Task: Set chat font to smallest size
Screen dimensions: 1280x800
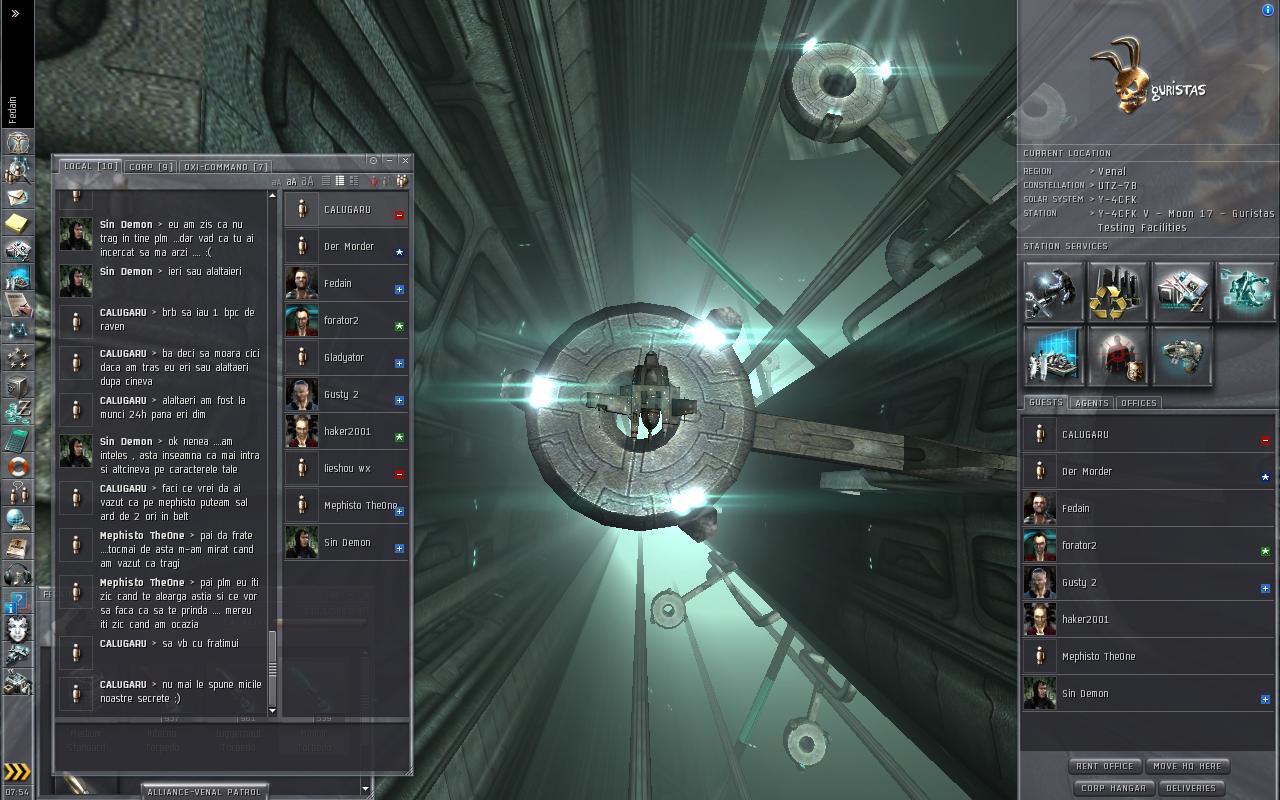Action: click(x=276, y=182)
